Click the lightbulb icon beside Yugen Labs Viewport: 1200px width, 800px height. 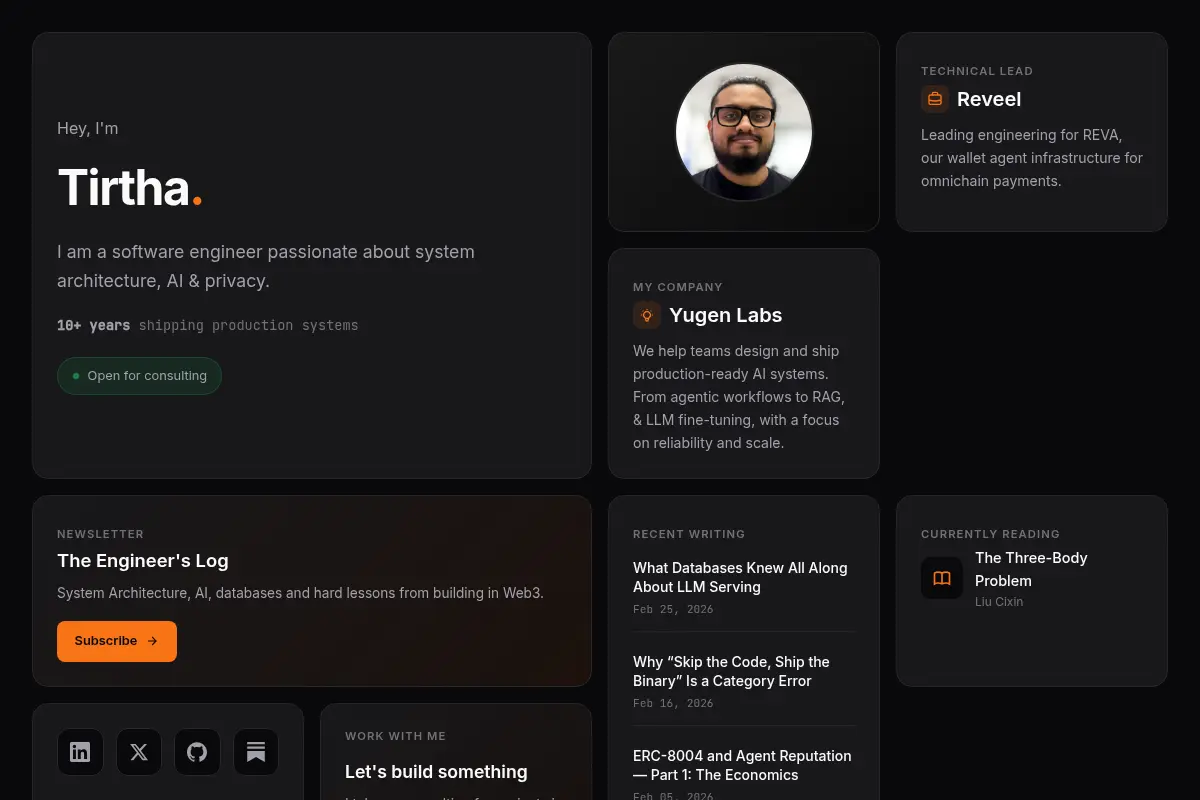[647, 315]
